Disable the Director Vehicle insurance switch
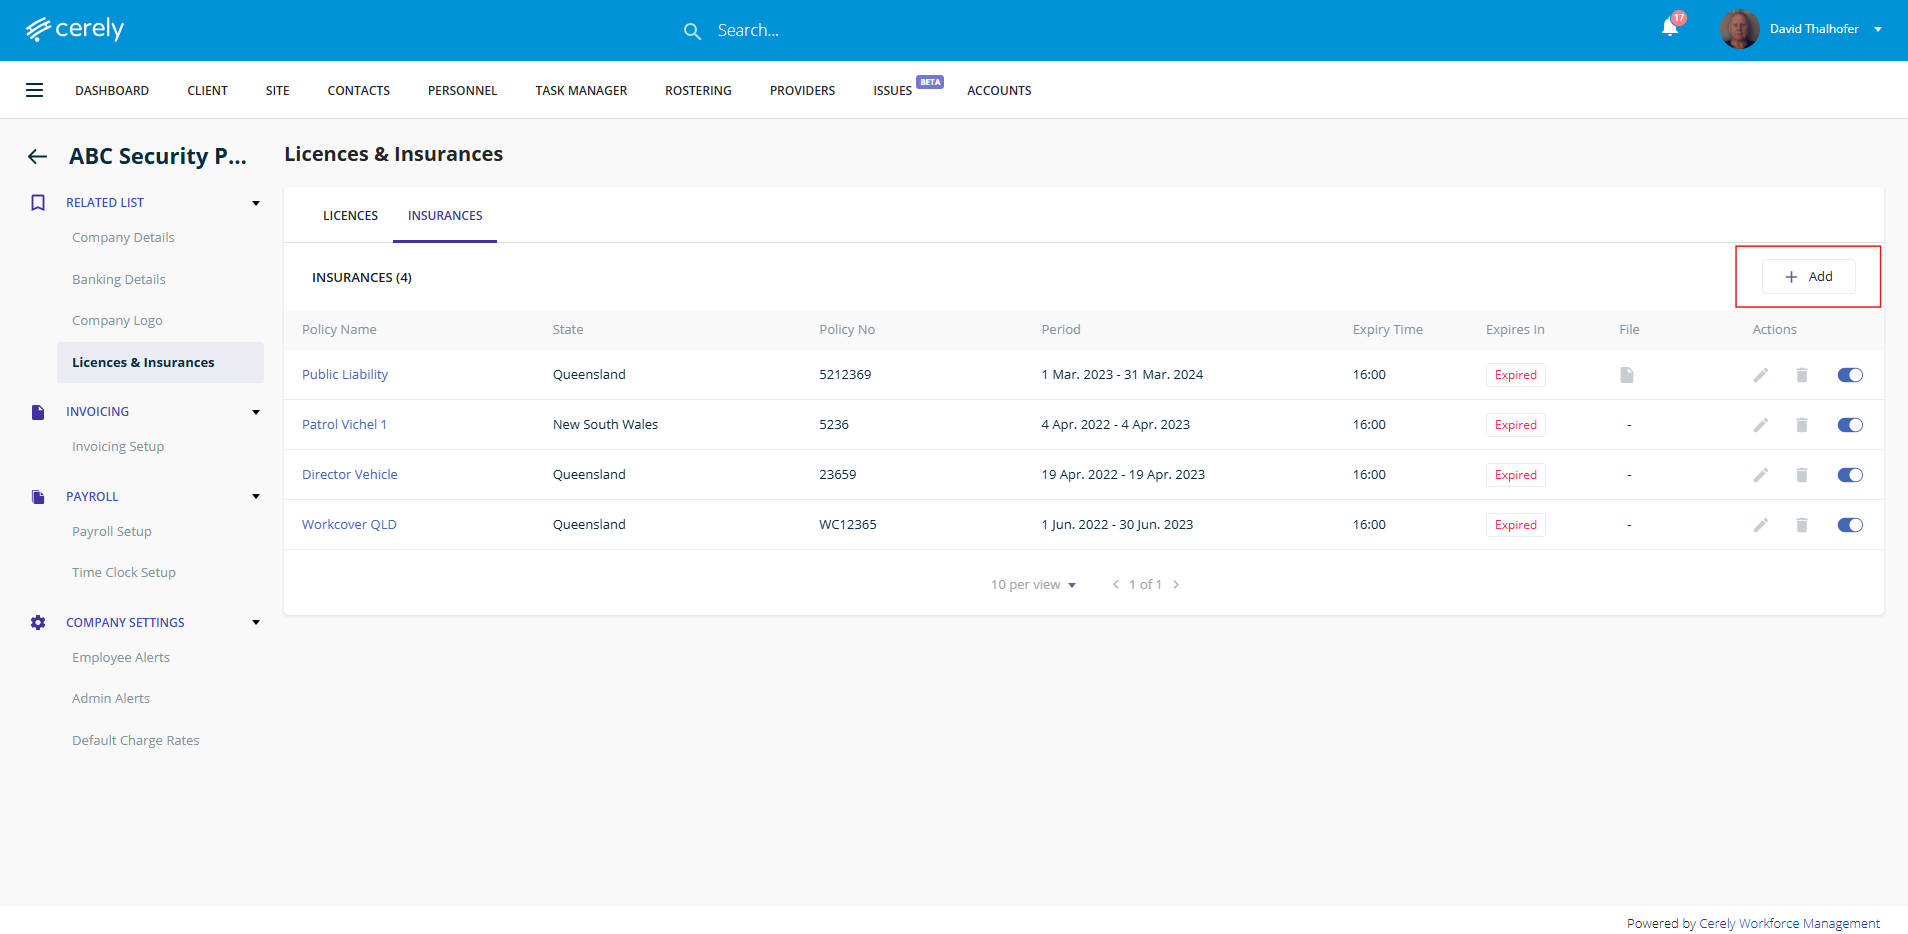This screenshot has width=1908, height=934. [1849, 475]
